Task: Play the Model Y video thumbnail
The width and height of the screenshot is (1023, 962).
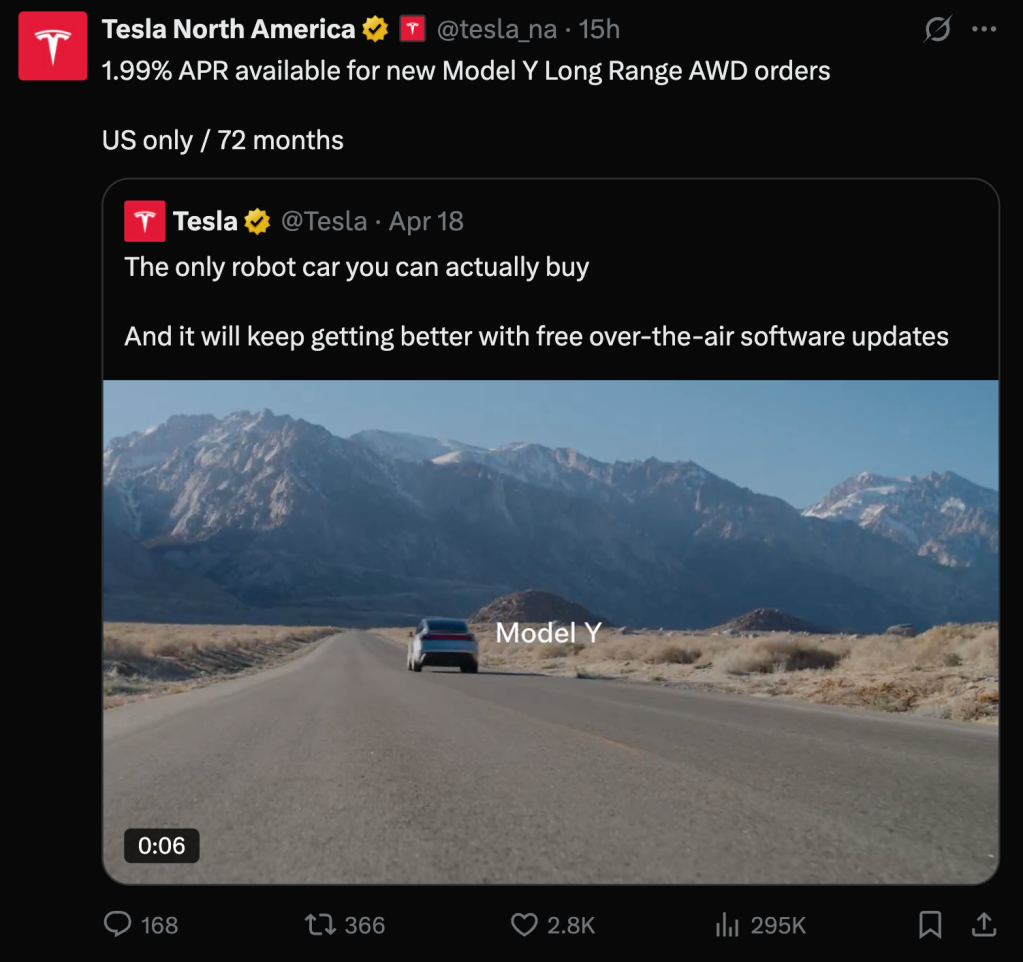Action: 550,630
